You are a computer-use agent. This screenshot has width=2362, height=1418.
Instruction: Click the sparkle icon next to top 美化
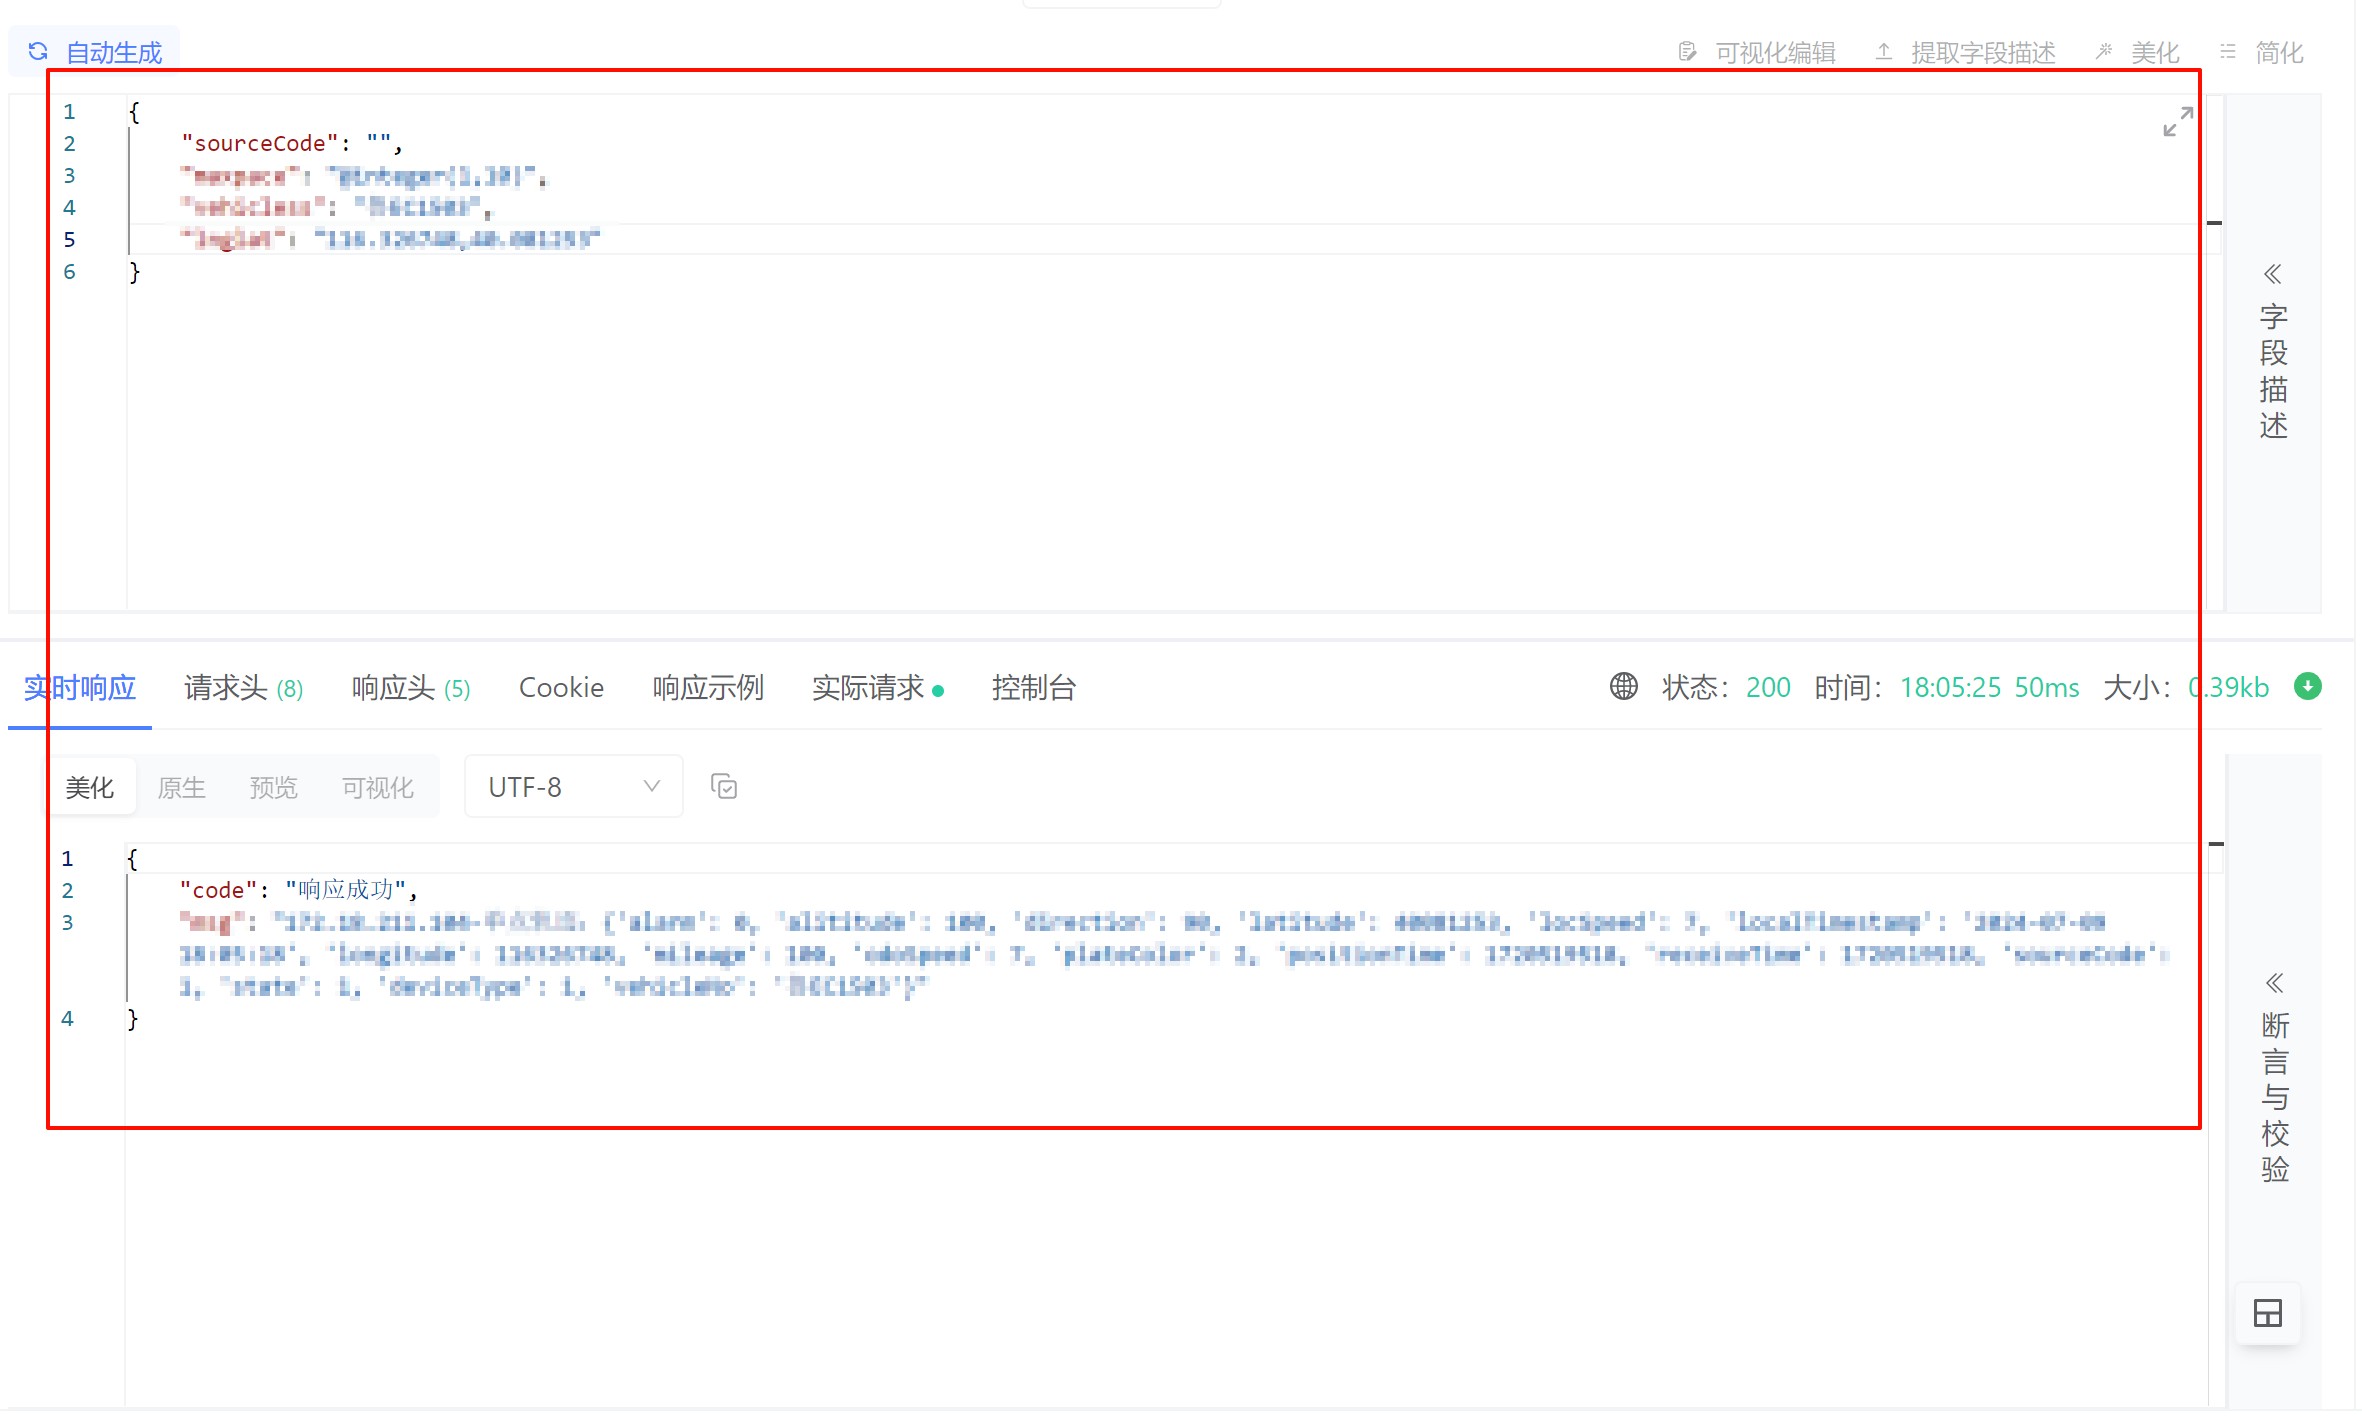coord(2104,52)
